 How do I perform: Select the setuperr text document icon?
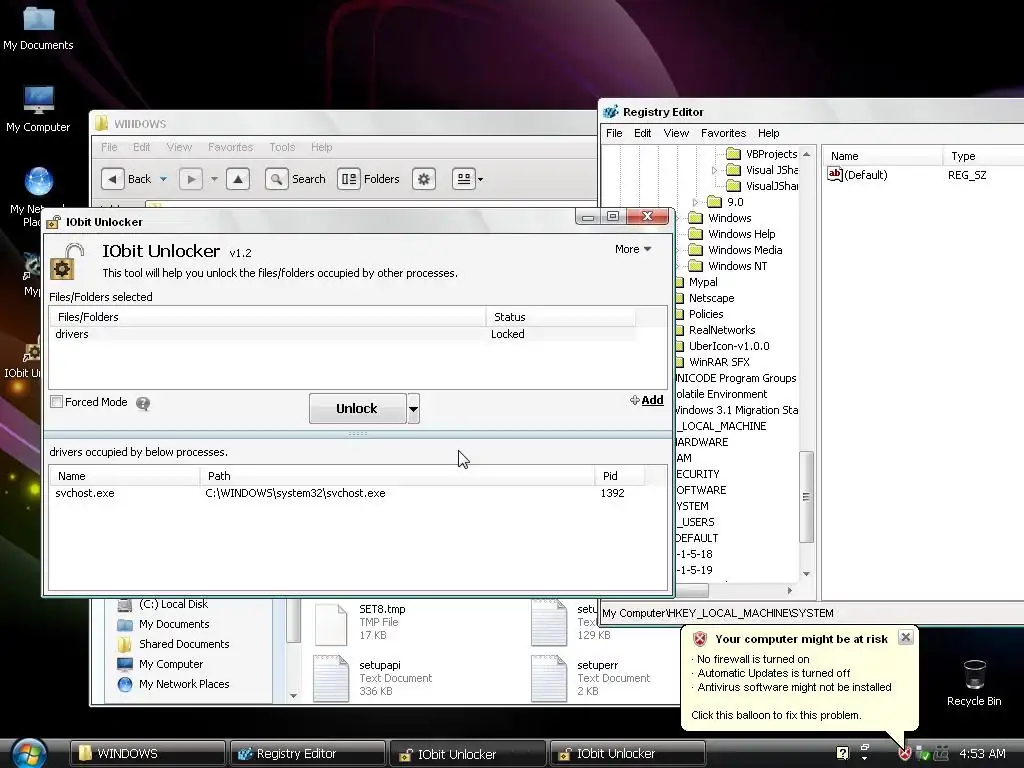click(549, 679)
